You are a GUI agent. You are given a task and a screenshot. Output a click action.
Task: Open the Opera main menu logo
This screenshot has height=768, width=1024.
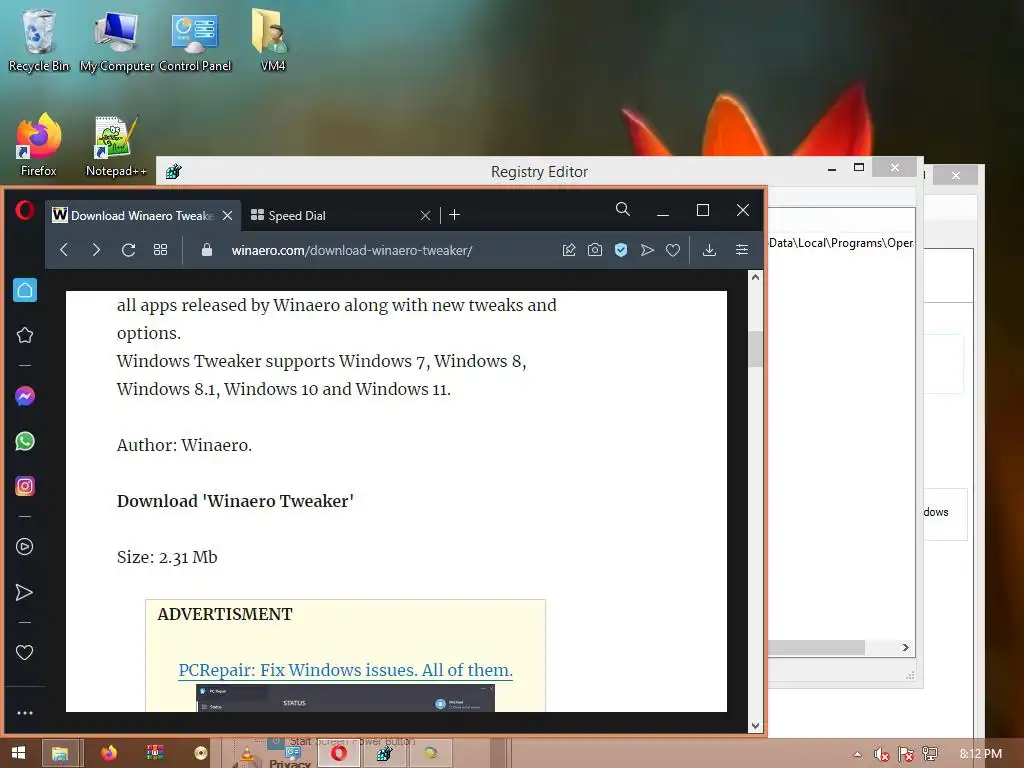pos(25,211)
